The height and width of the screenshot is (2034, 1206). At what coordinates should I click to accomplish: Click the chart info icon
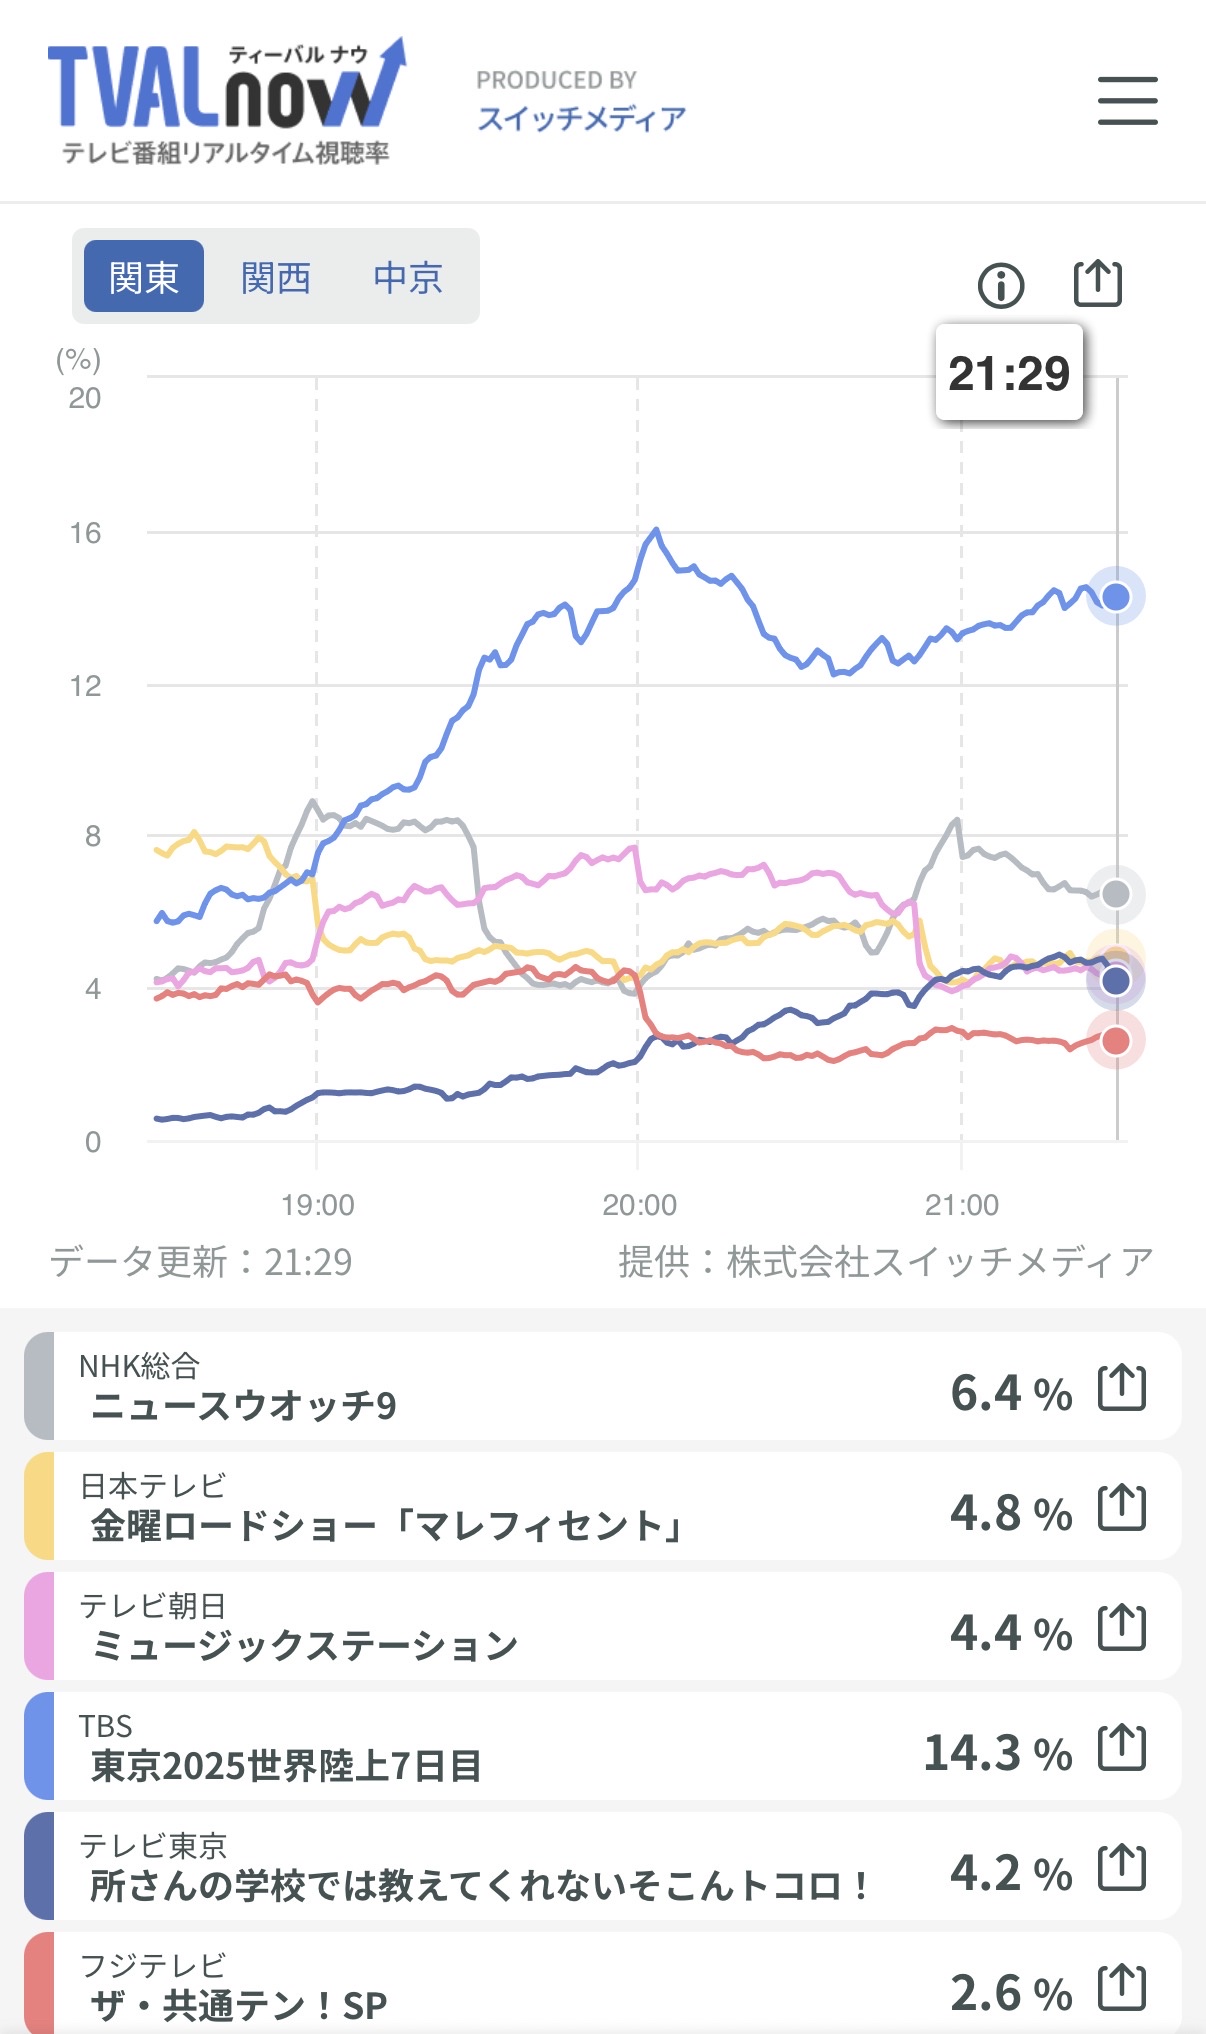click(x=1000, y=286)
